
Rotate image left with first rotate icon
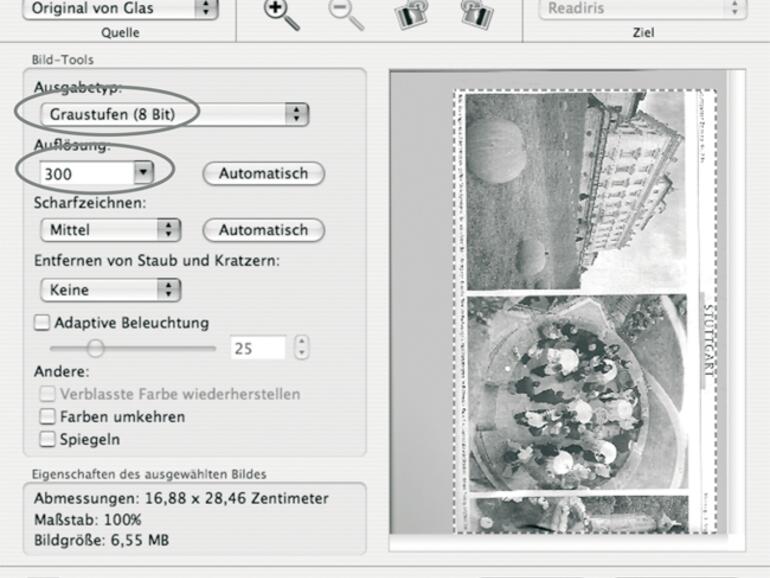[x=411, y=14]
